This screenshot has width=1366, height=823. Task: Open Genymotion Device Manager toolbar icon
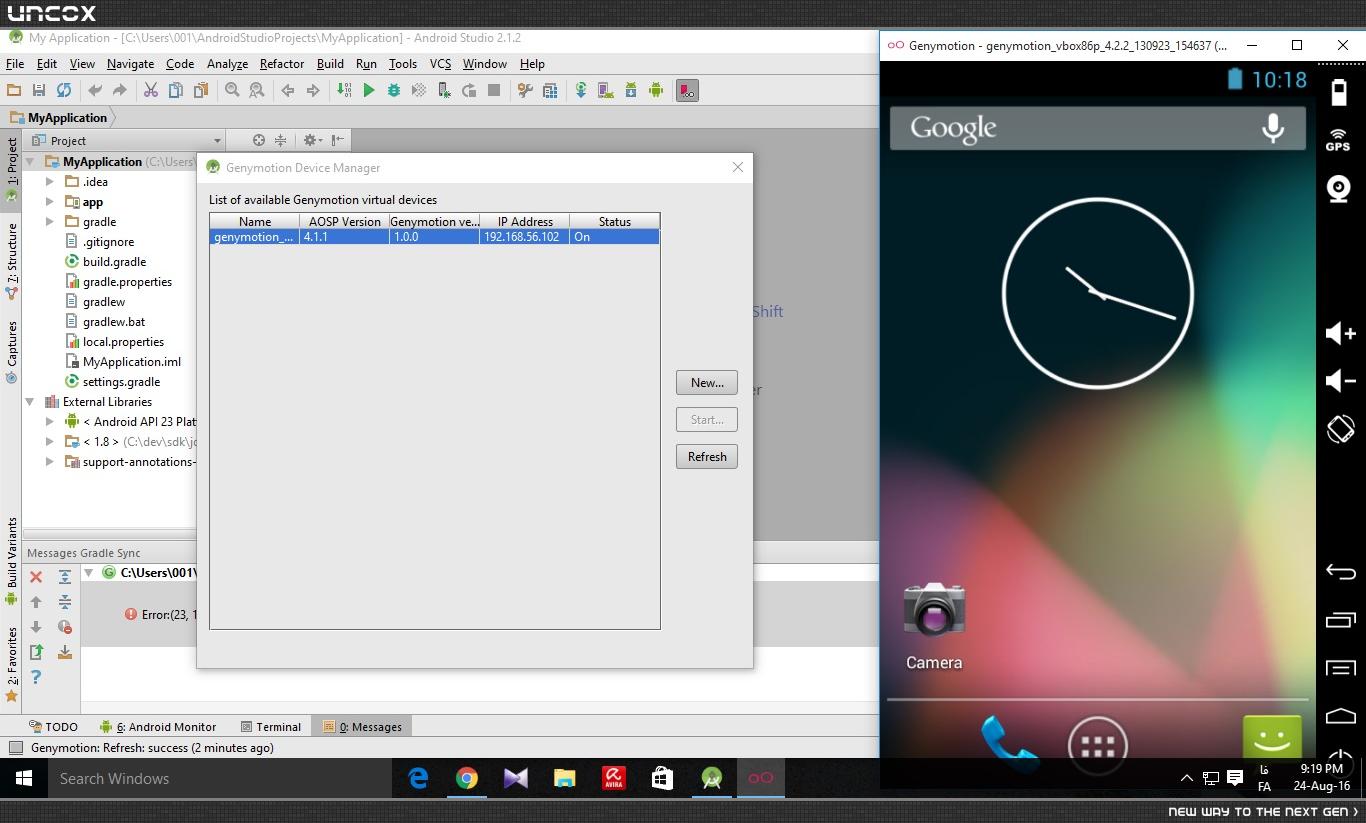[x=687, y=90]
